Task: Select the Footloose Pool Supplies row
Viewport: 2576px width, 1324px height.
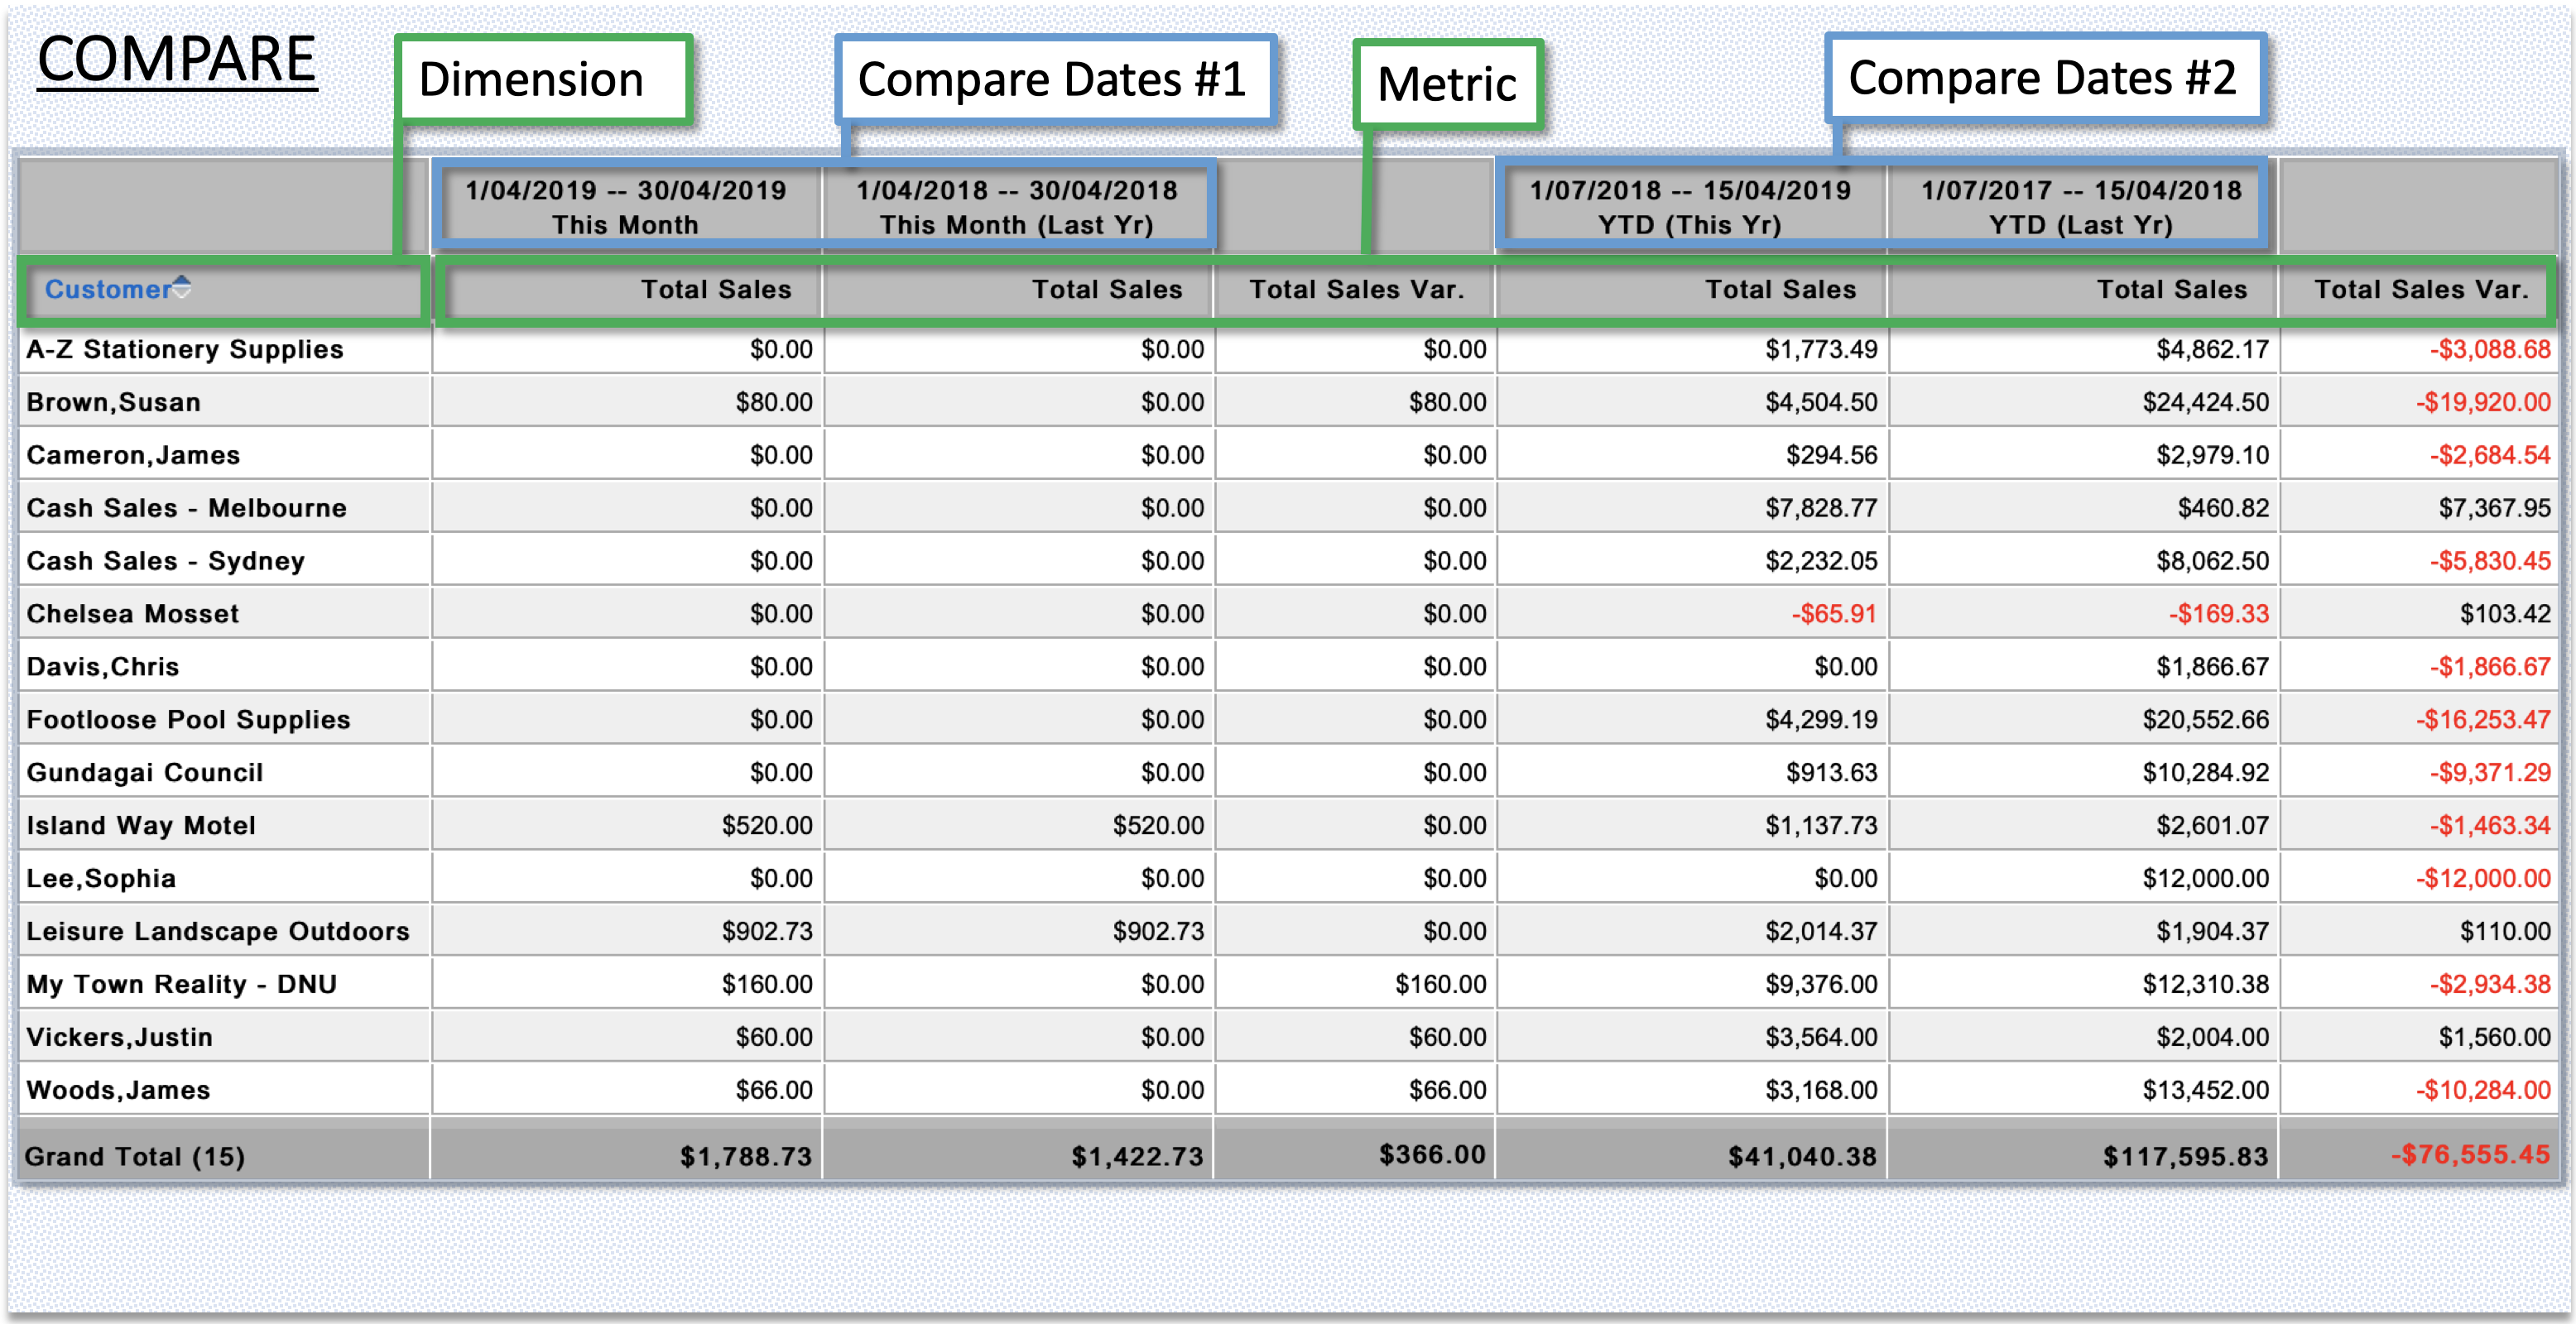Action: click(x=1288, y=720)
